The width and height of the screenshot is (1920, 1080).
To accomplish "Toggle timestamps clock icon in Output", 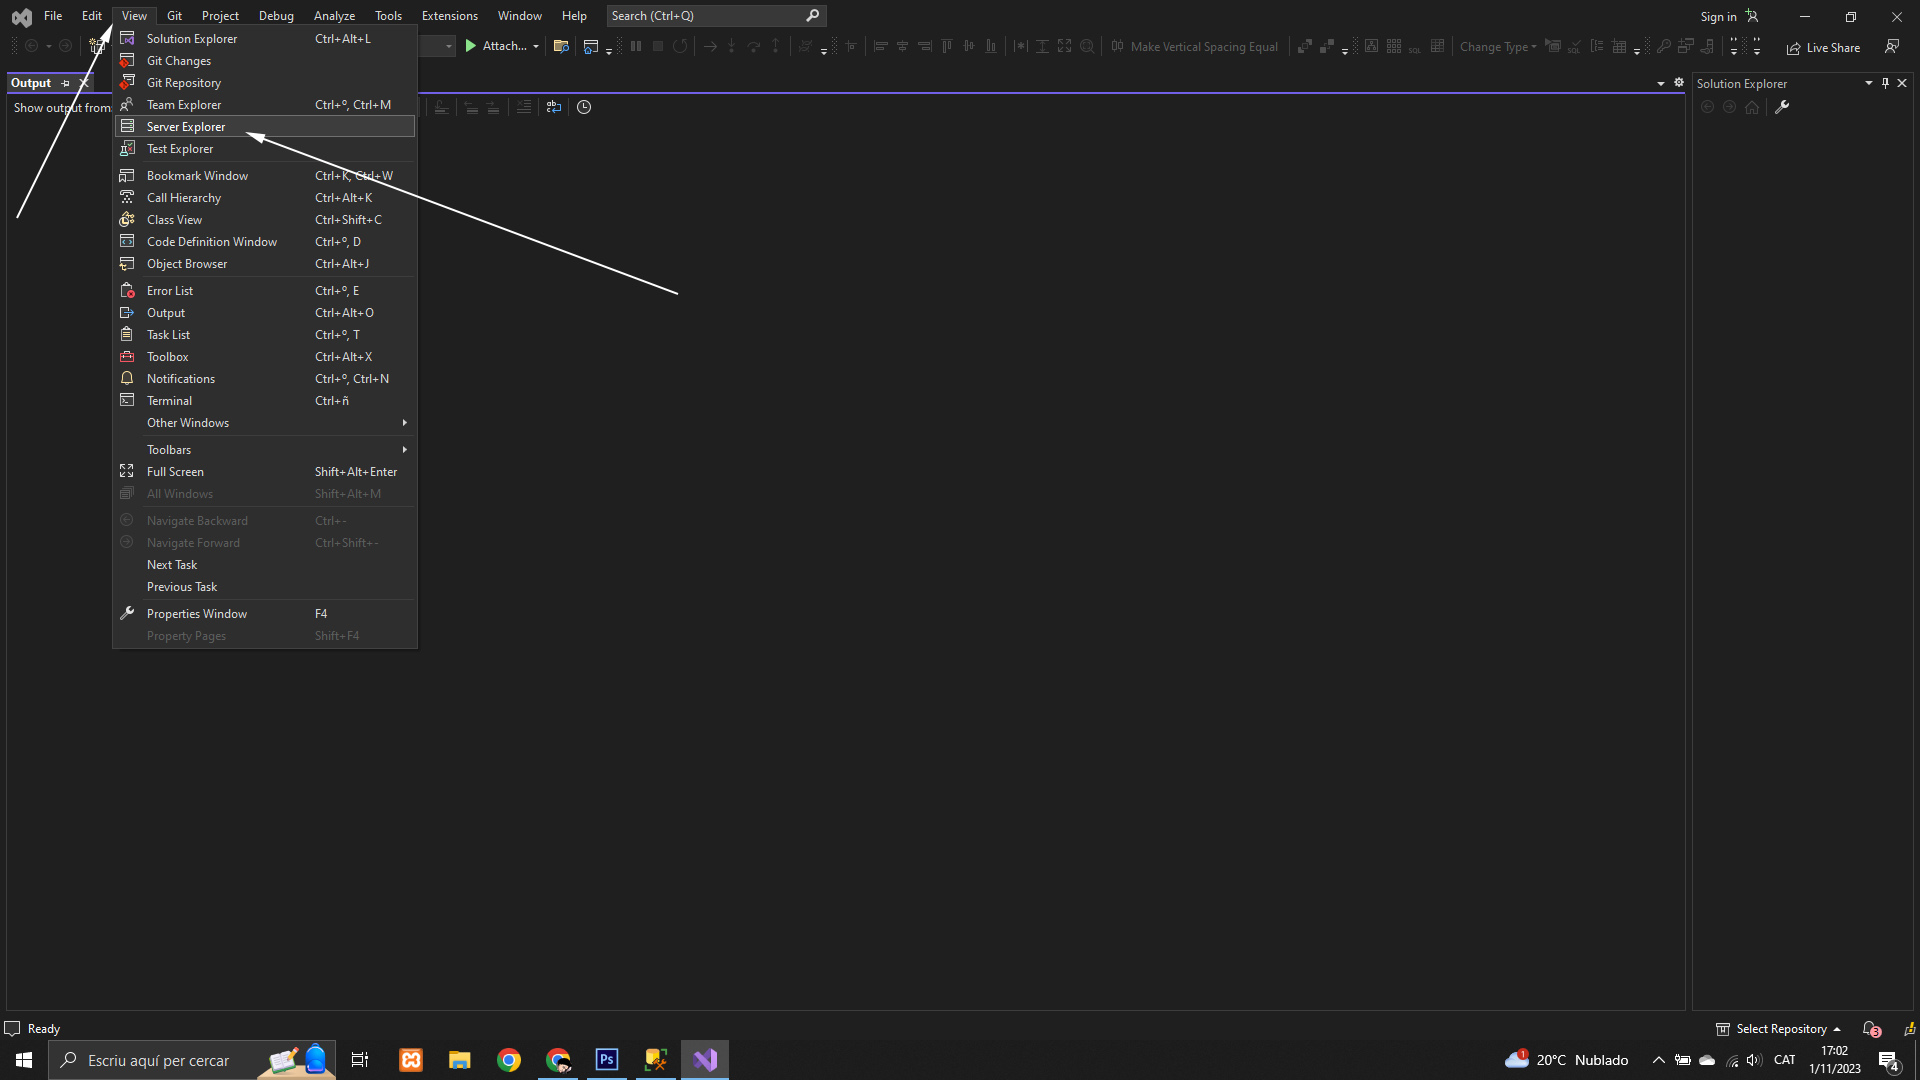I will click(584, 107).
